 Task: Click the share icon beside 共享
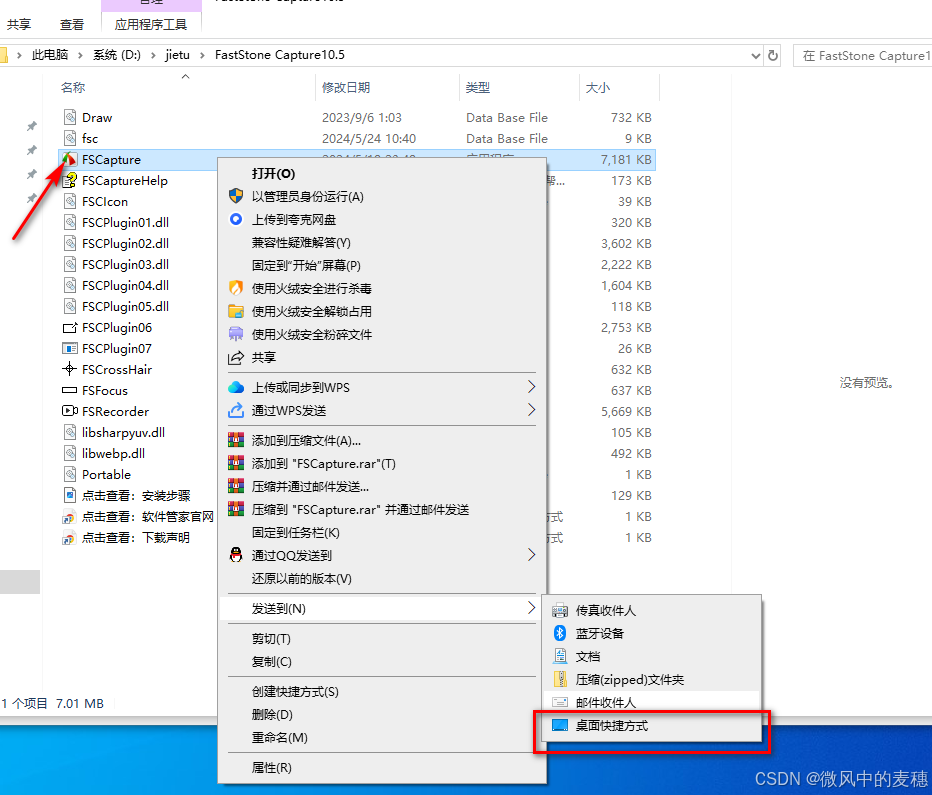236,357
